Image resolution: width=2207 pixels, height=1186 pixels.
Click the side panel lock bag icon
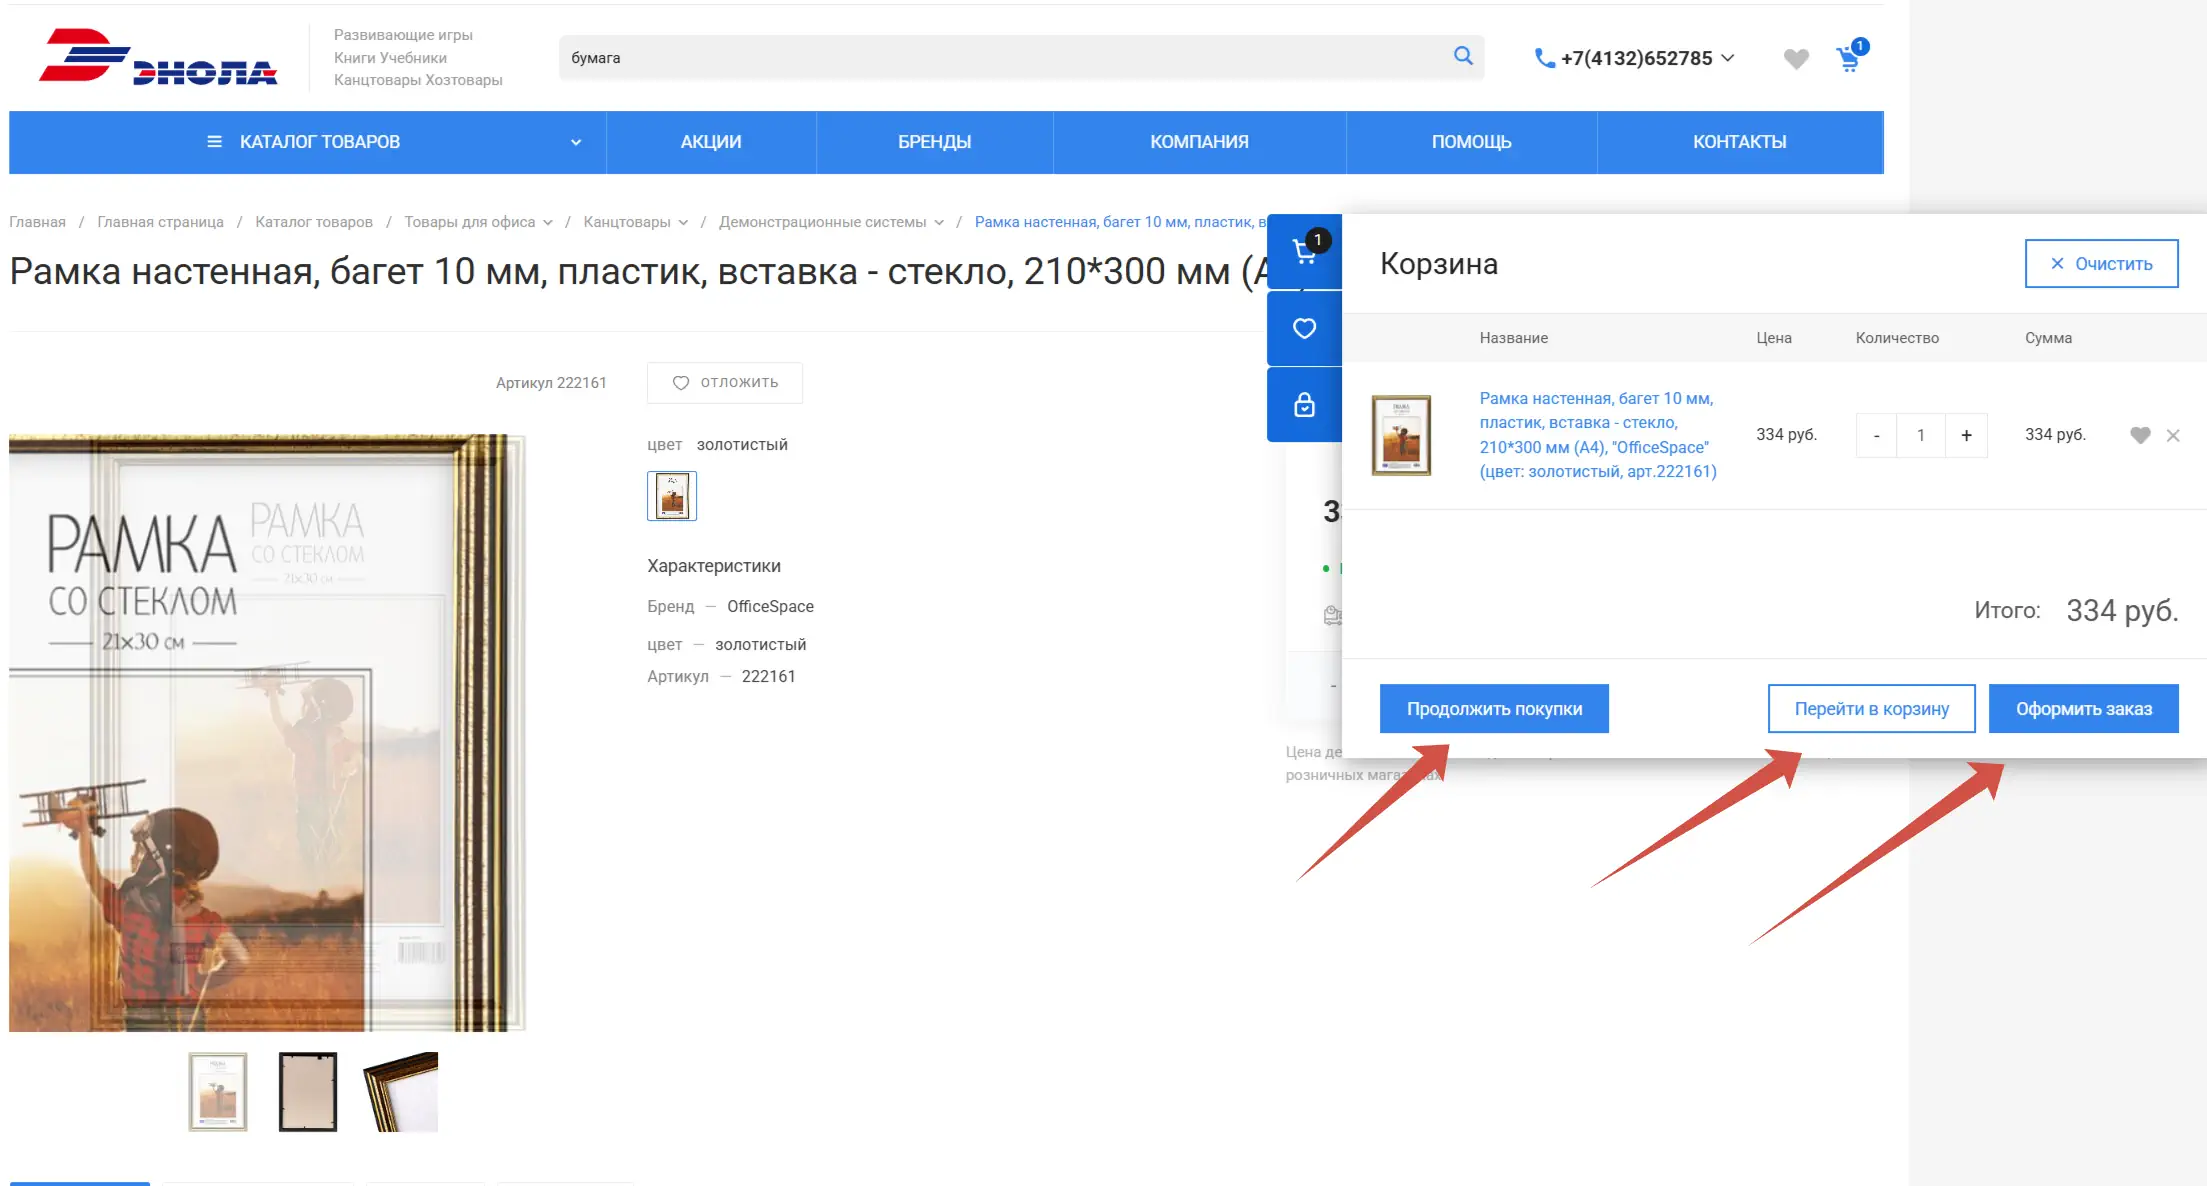pos(1304,405)
